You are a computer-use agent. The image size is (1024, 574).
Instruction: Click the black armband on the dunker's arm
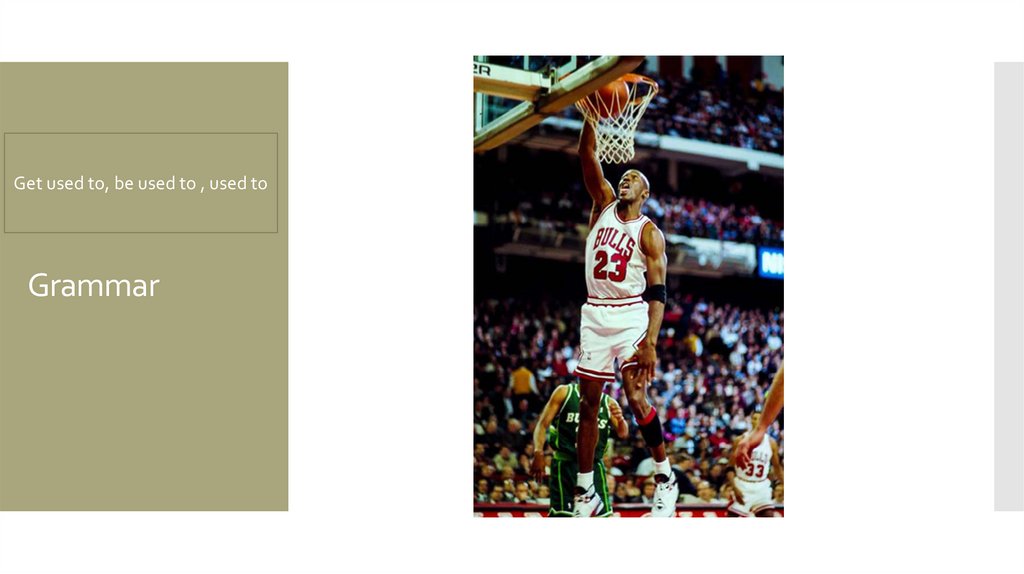click(x=654, y=294)
